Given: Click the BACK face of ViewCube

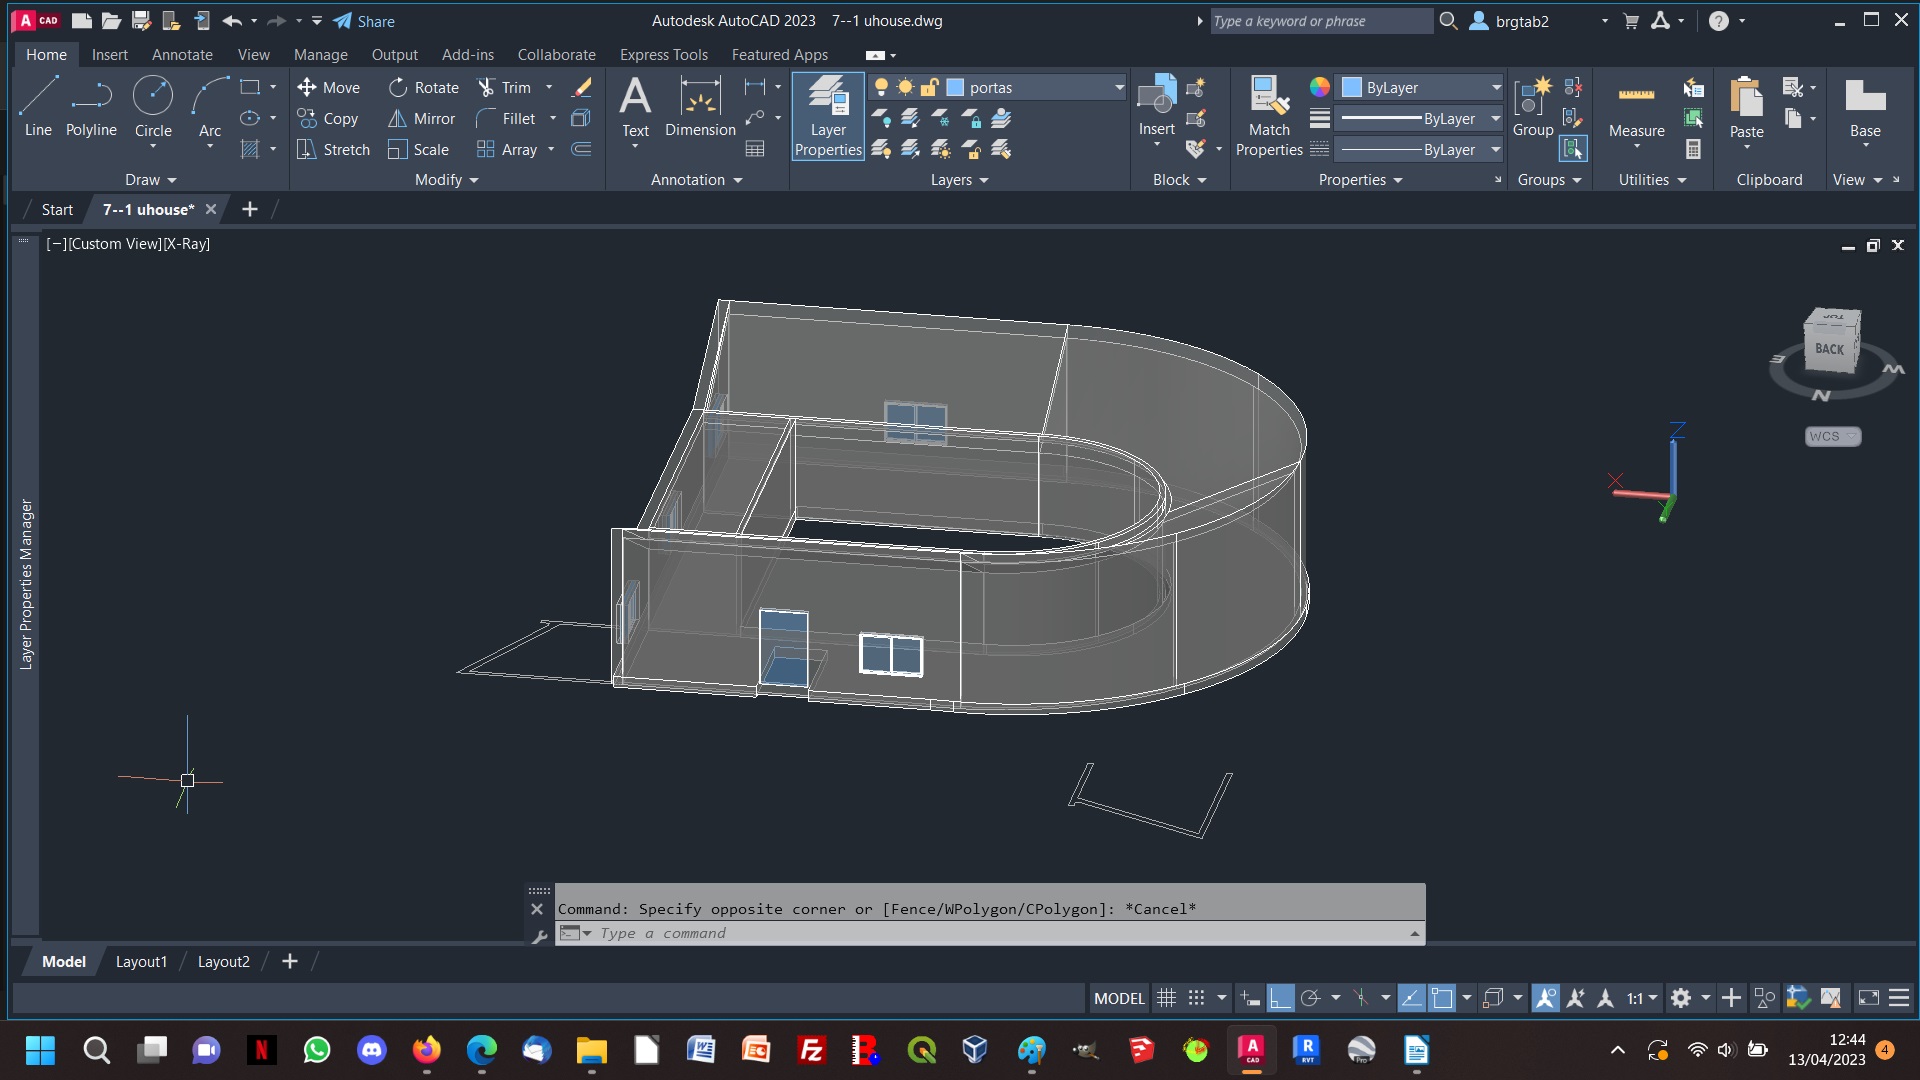Looking at the screenshot, I should [x=1830, y=349].
